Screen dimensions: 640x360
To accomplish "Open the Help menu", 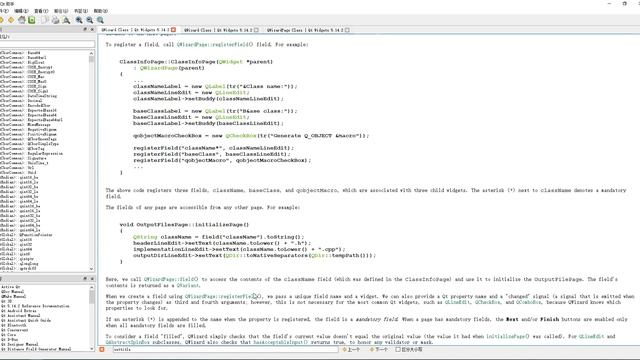I will point(100,11).
